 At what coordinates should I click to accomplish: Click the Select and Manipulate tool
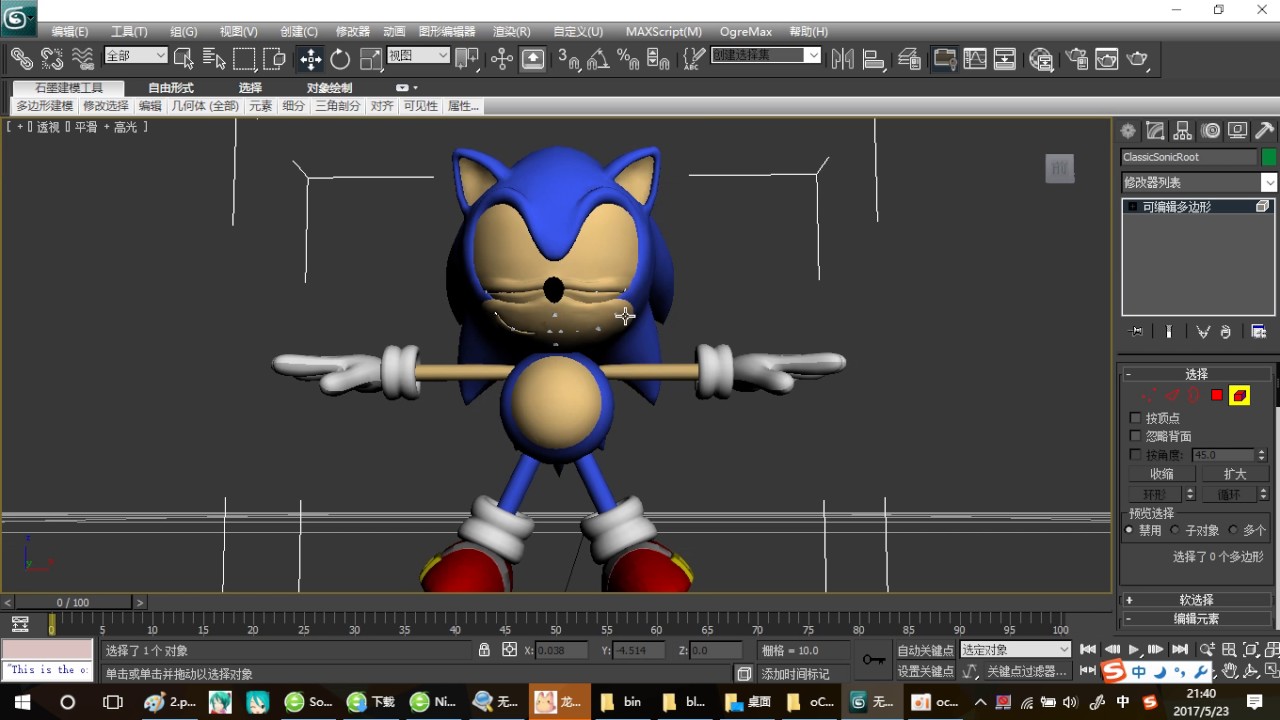[502, 58]
